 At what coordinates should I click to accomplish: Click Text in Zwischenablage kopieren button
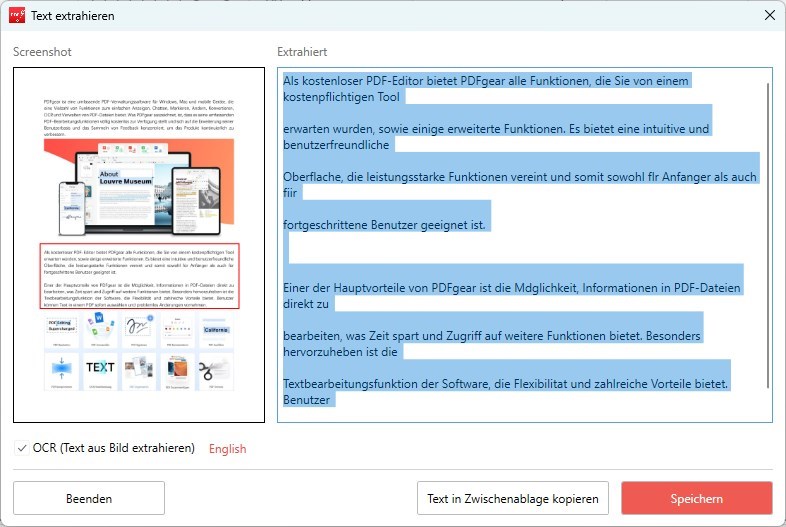pyautogui.click(x=513, y=498)
